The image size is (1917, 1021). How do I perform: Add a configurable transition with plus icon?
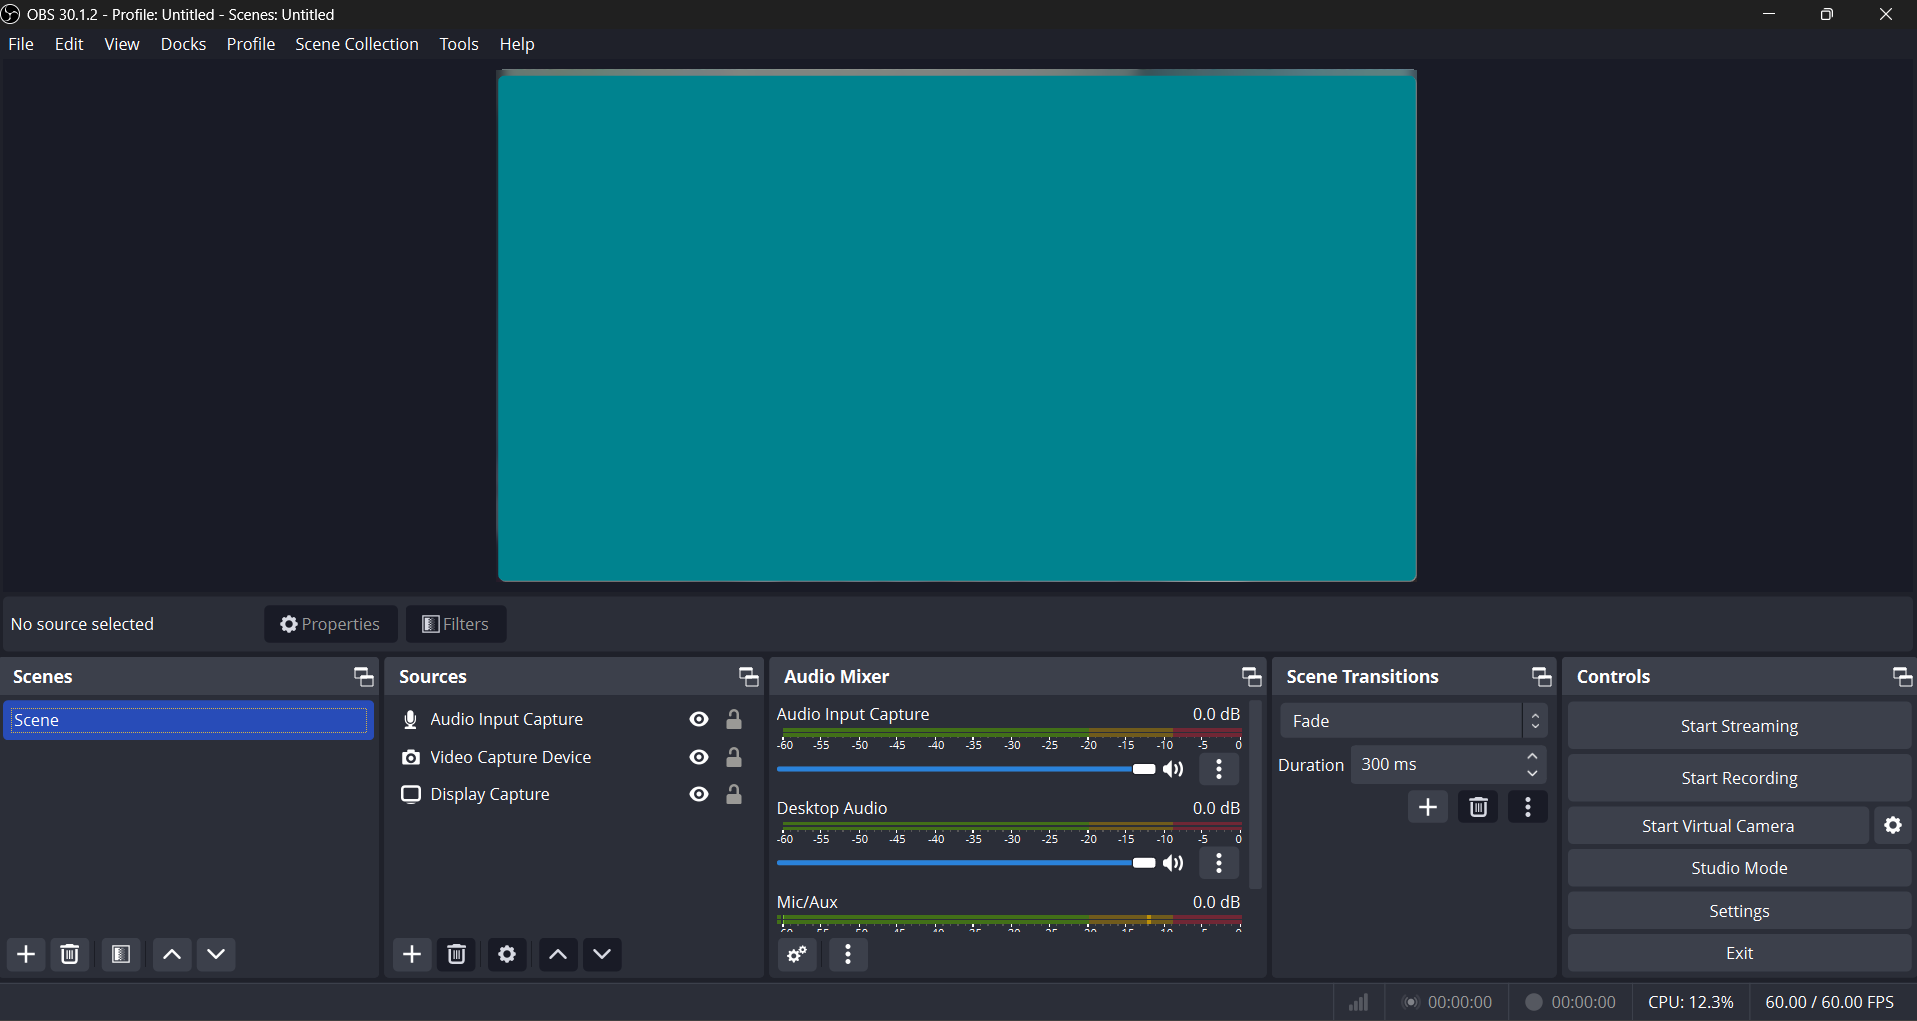point(1427,807)
